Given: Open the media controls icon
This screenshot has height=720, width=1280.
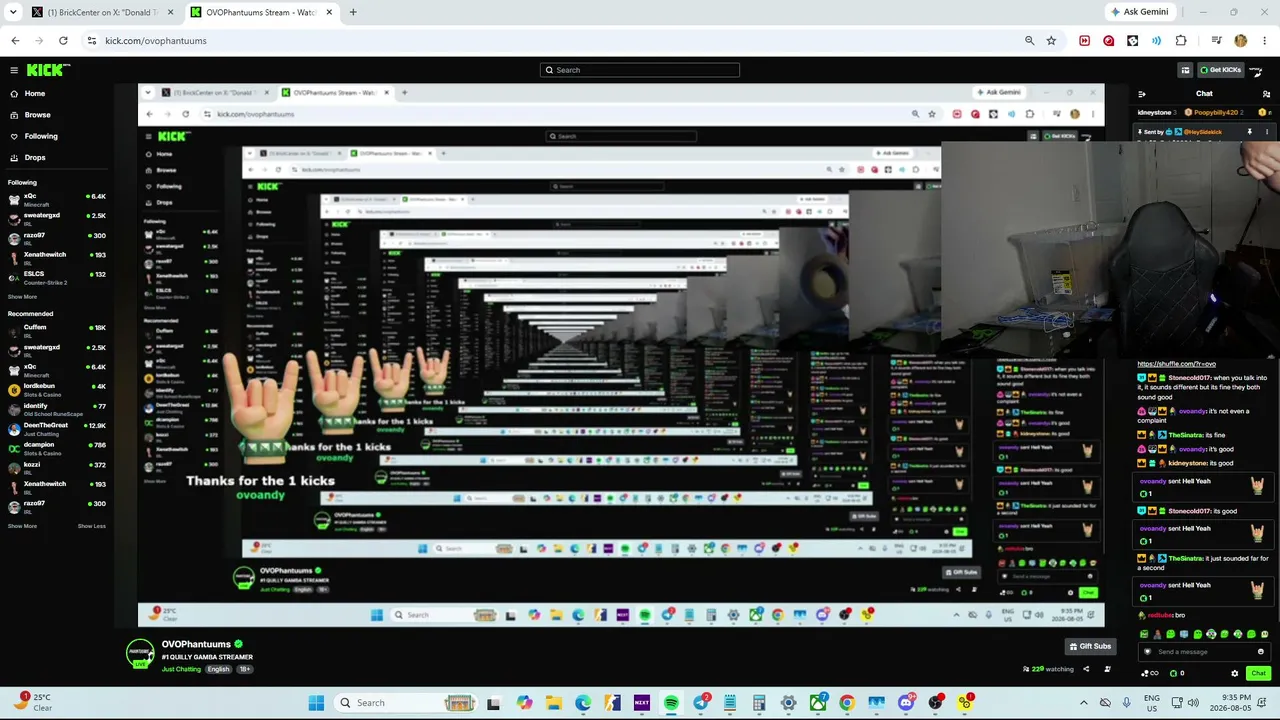Looking at the screenshot, I should (x=1216, y=41).
